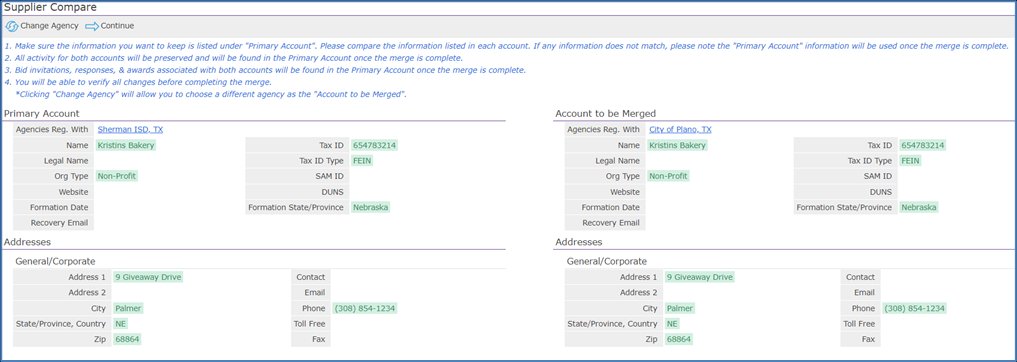The width and height of the screenshot is (1017, 362).
Task: Click Primary Account Tax ID value 654783214
Action: (374, 145)
